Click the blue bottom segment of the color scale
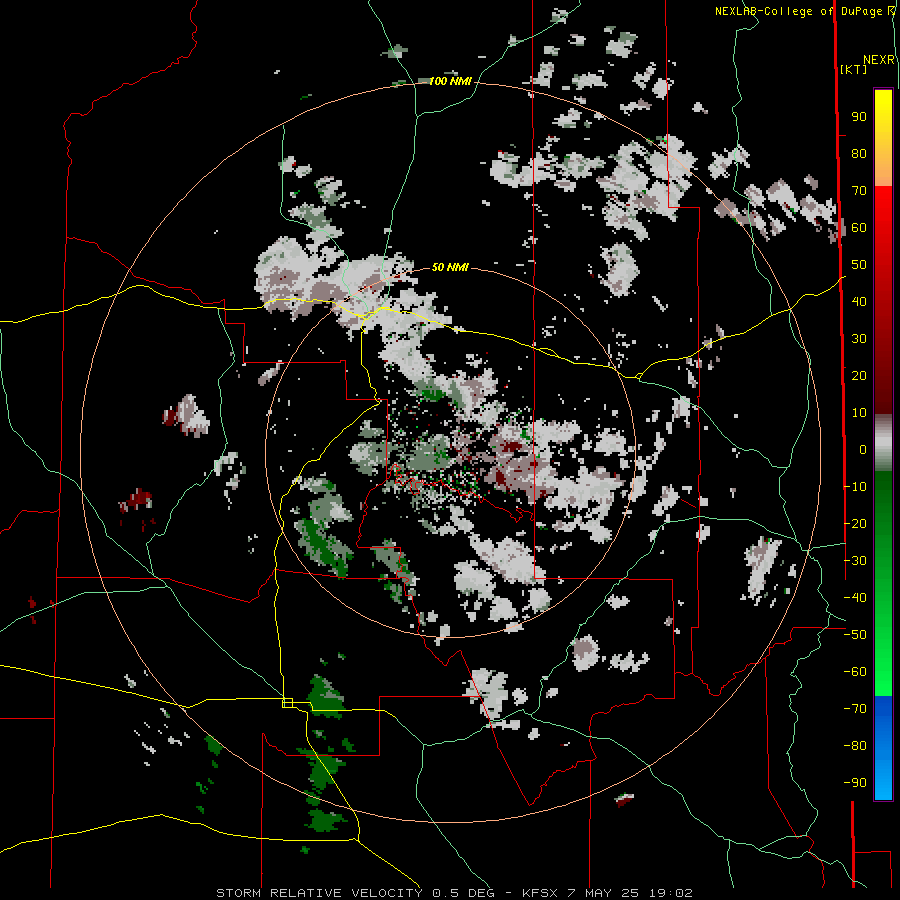 tap(883, 748)
